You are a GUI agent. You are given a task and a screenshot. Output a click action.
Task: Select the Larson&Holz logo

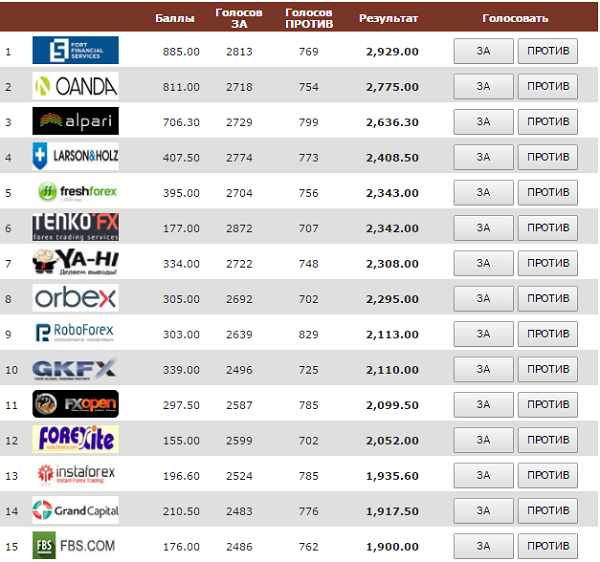(x=75, y=156)
